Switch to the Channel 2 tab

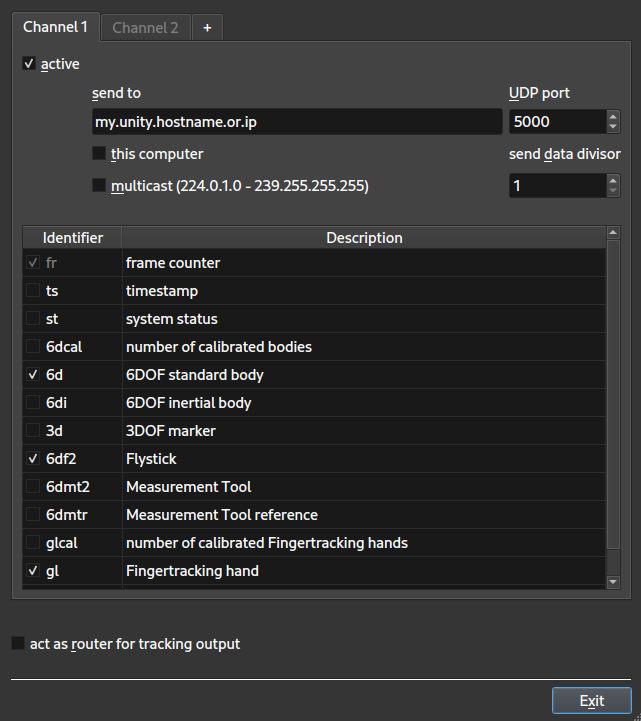(x=145, y=28)
